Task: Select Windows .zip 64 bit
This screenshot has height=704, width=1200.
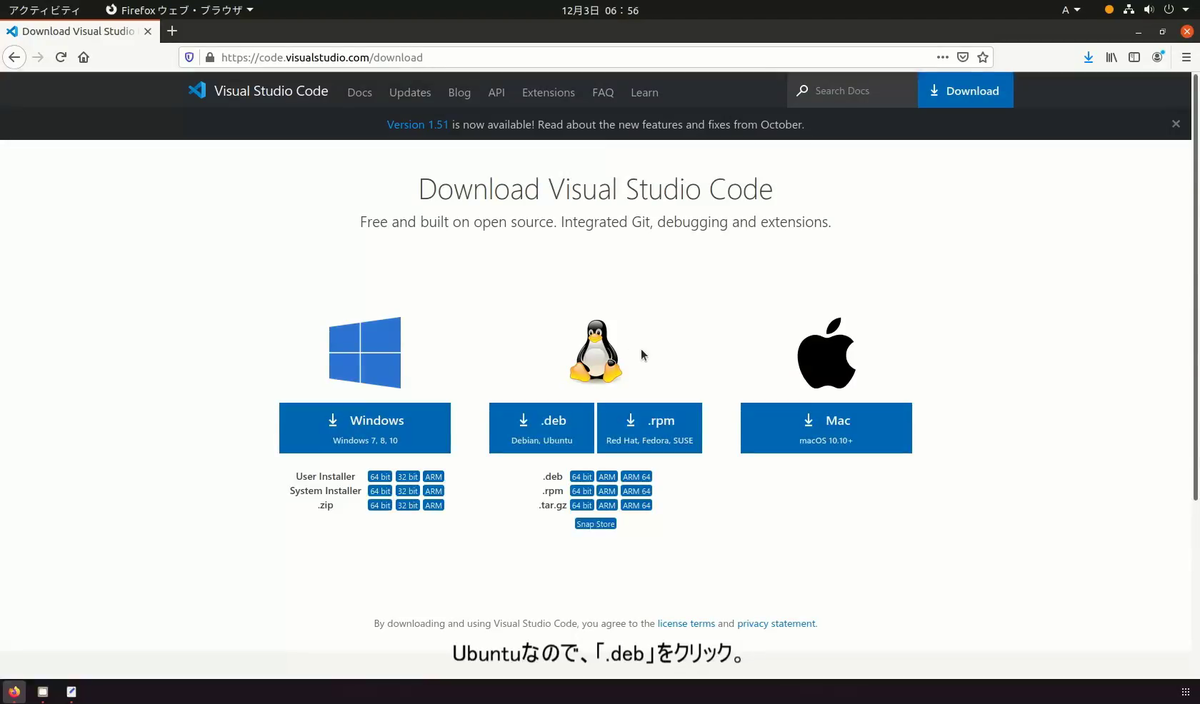Action: point(380,506)
